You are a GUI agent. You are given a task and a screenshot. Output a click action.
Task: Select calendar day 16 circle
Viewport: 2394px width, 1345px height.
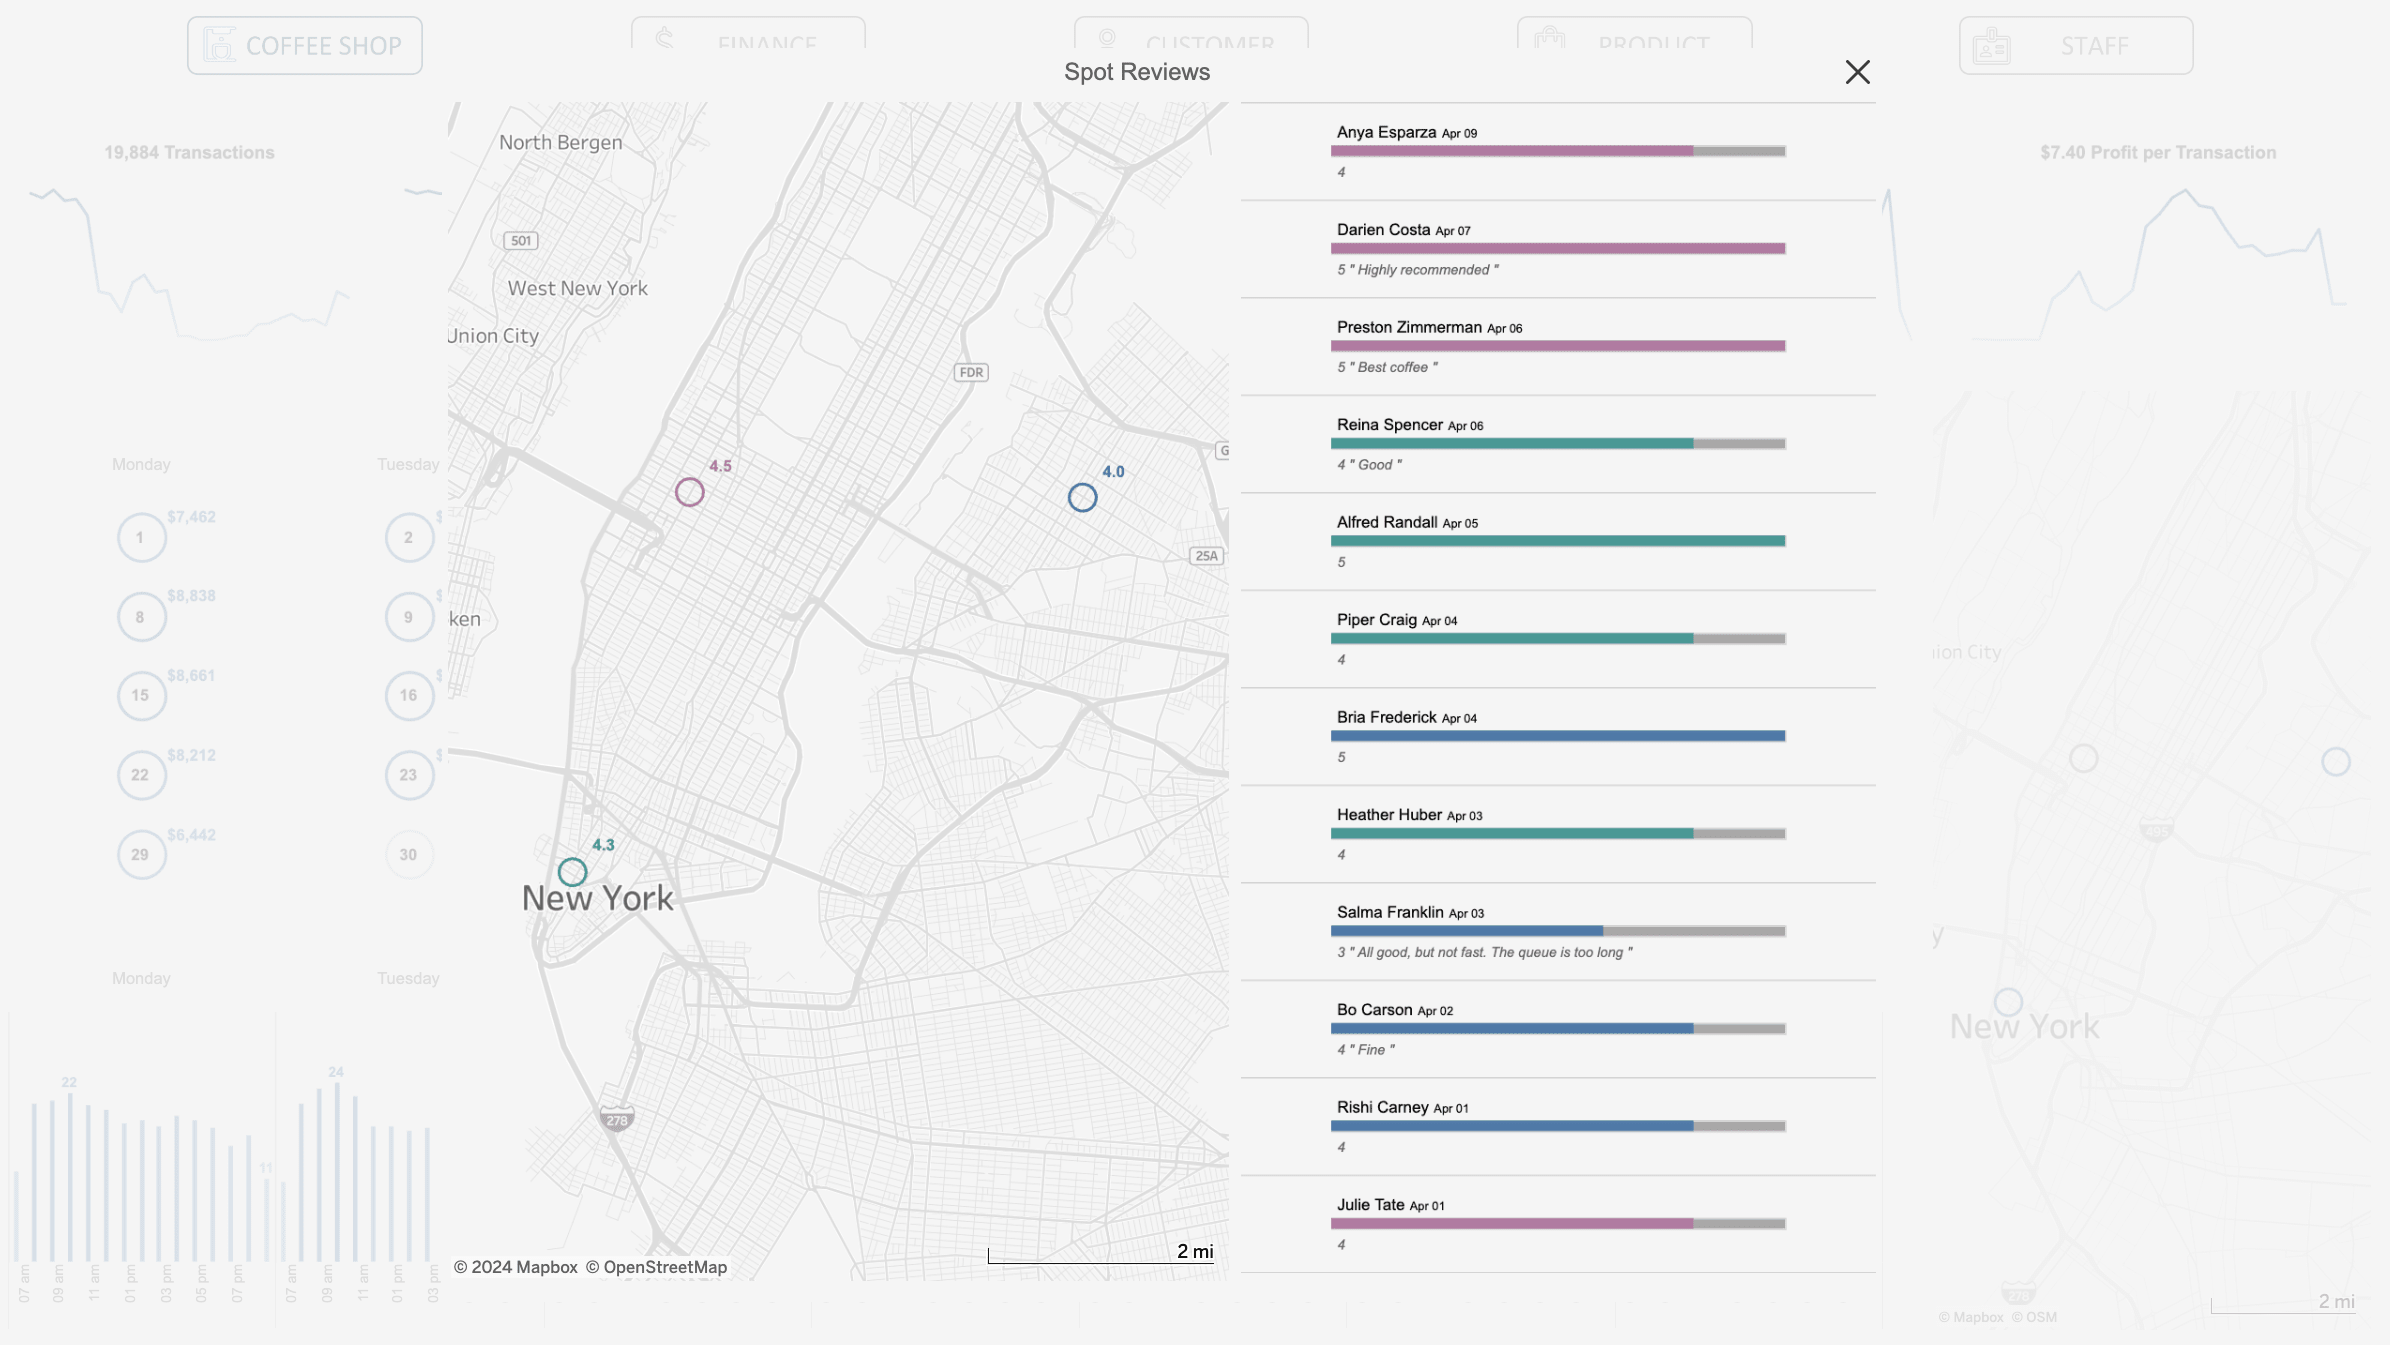tap(409, 695)
